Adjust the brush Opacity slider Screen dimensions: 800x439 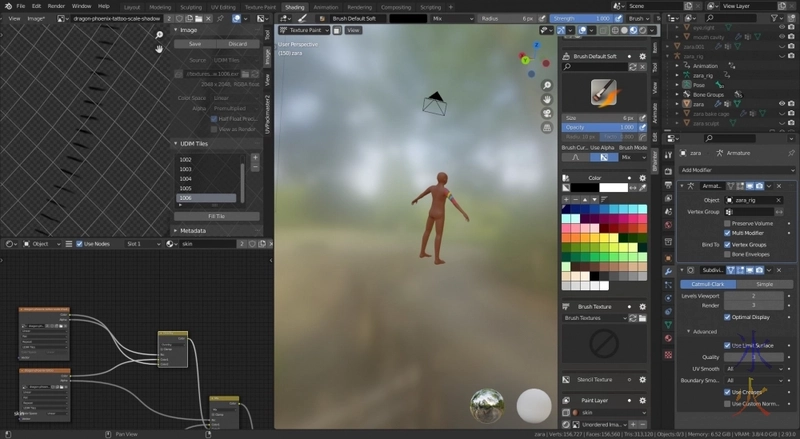[600, 127]
